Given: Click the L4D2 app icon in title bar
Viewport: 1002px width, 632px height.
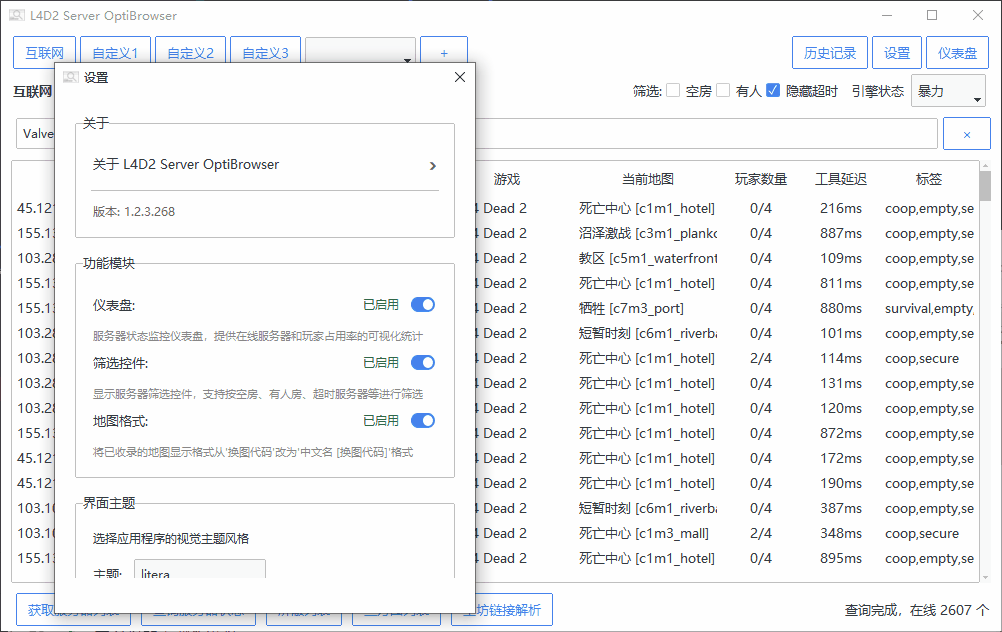Looking at the screenshot, I should point(17,16).
